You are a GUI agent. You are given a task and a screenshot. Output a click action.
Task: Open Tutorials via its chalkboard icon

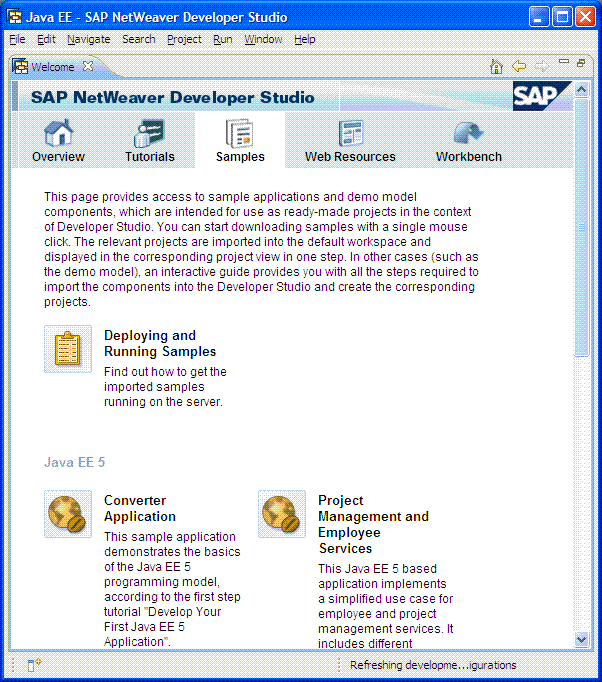(149, 133)
